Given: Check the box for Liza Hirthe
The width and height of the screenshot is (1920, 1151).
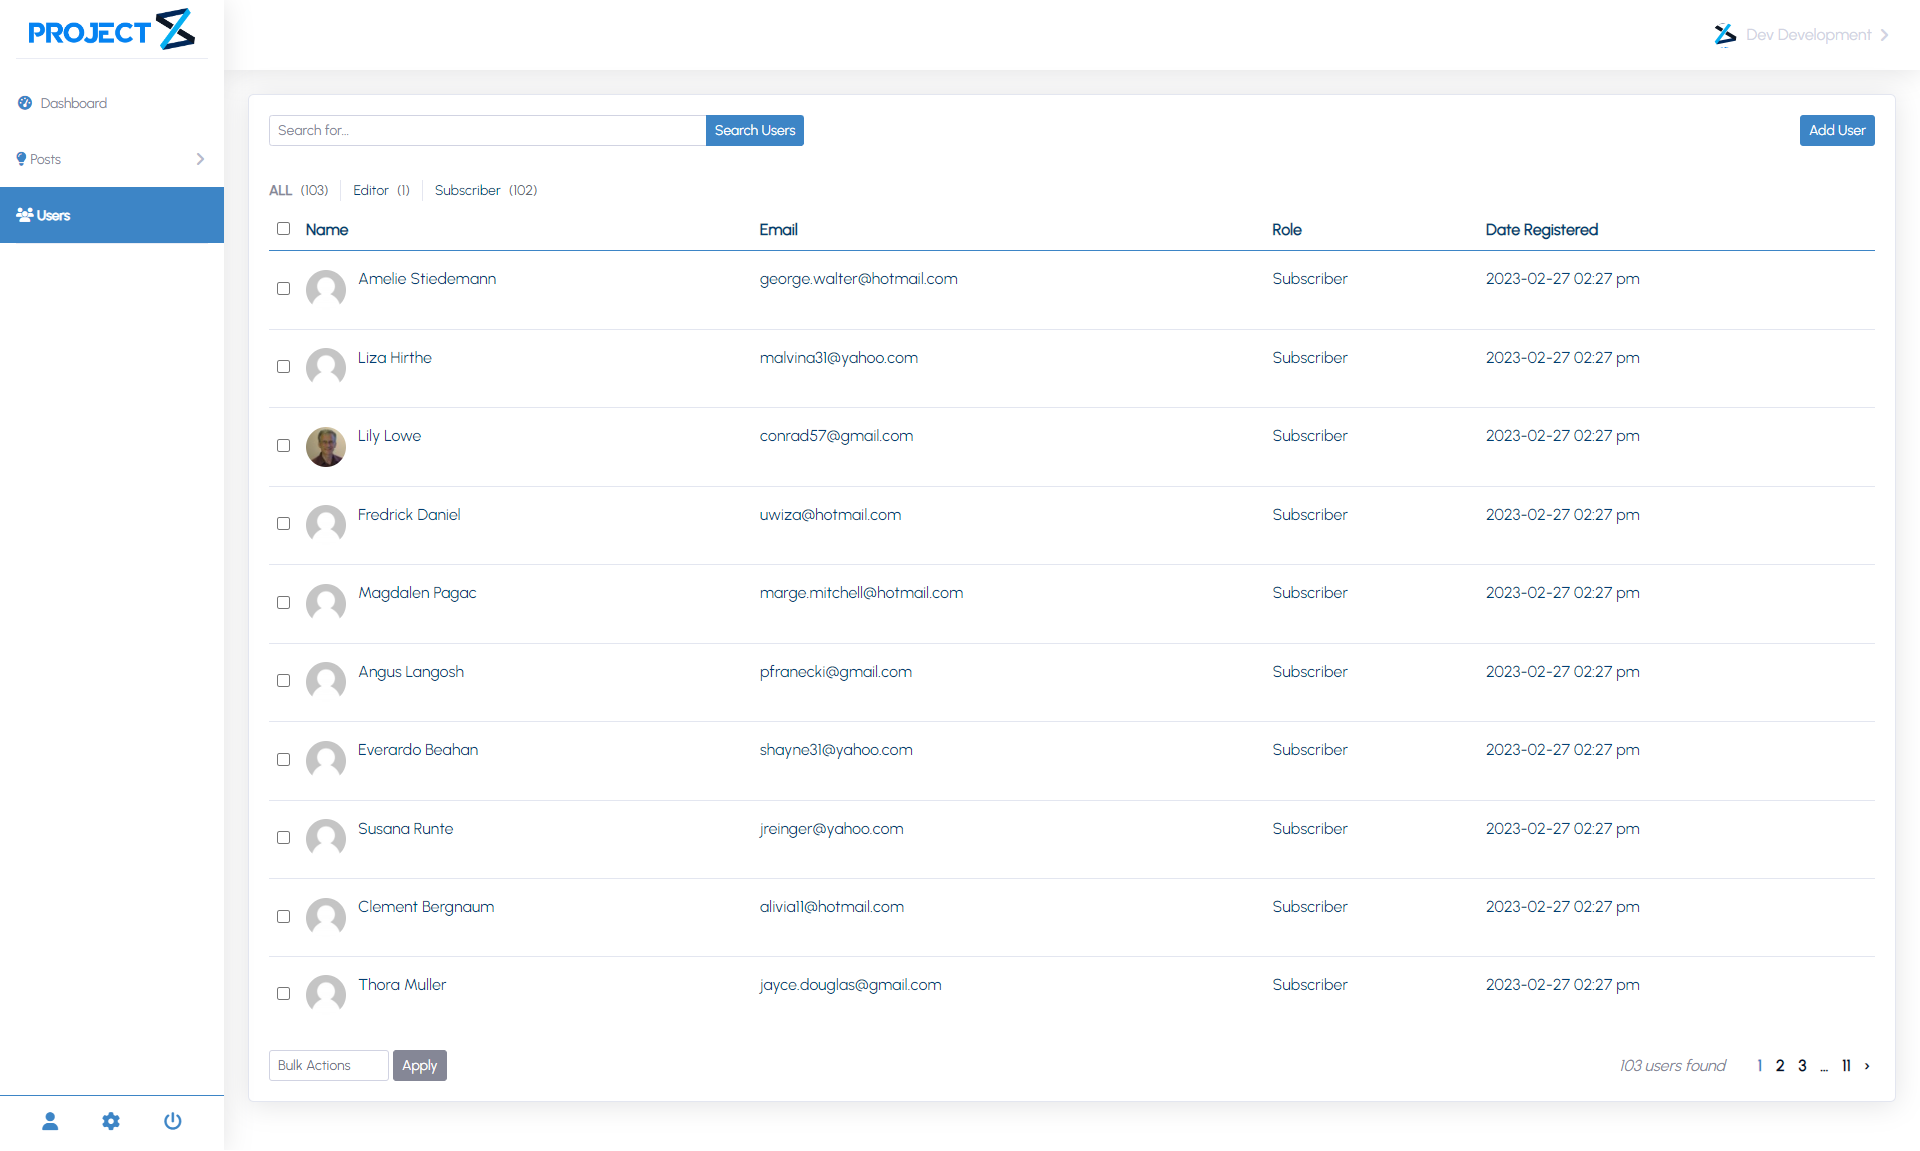Looking at the screenshot, I should click(x=284, y=367).
